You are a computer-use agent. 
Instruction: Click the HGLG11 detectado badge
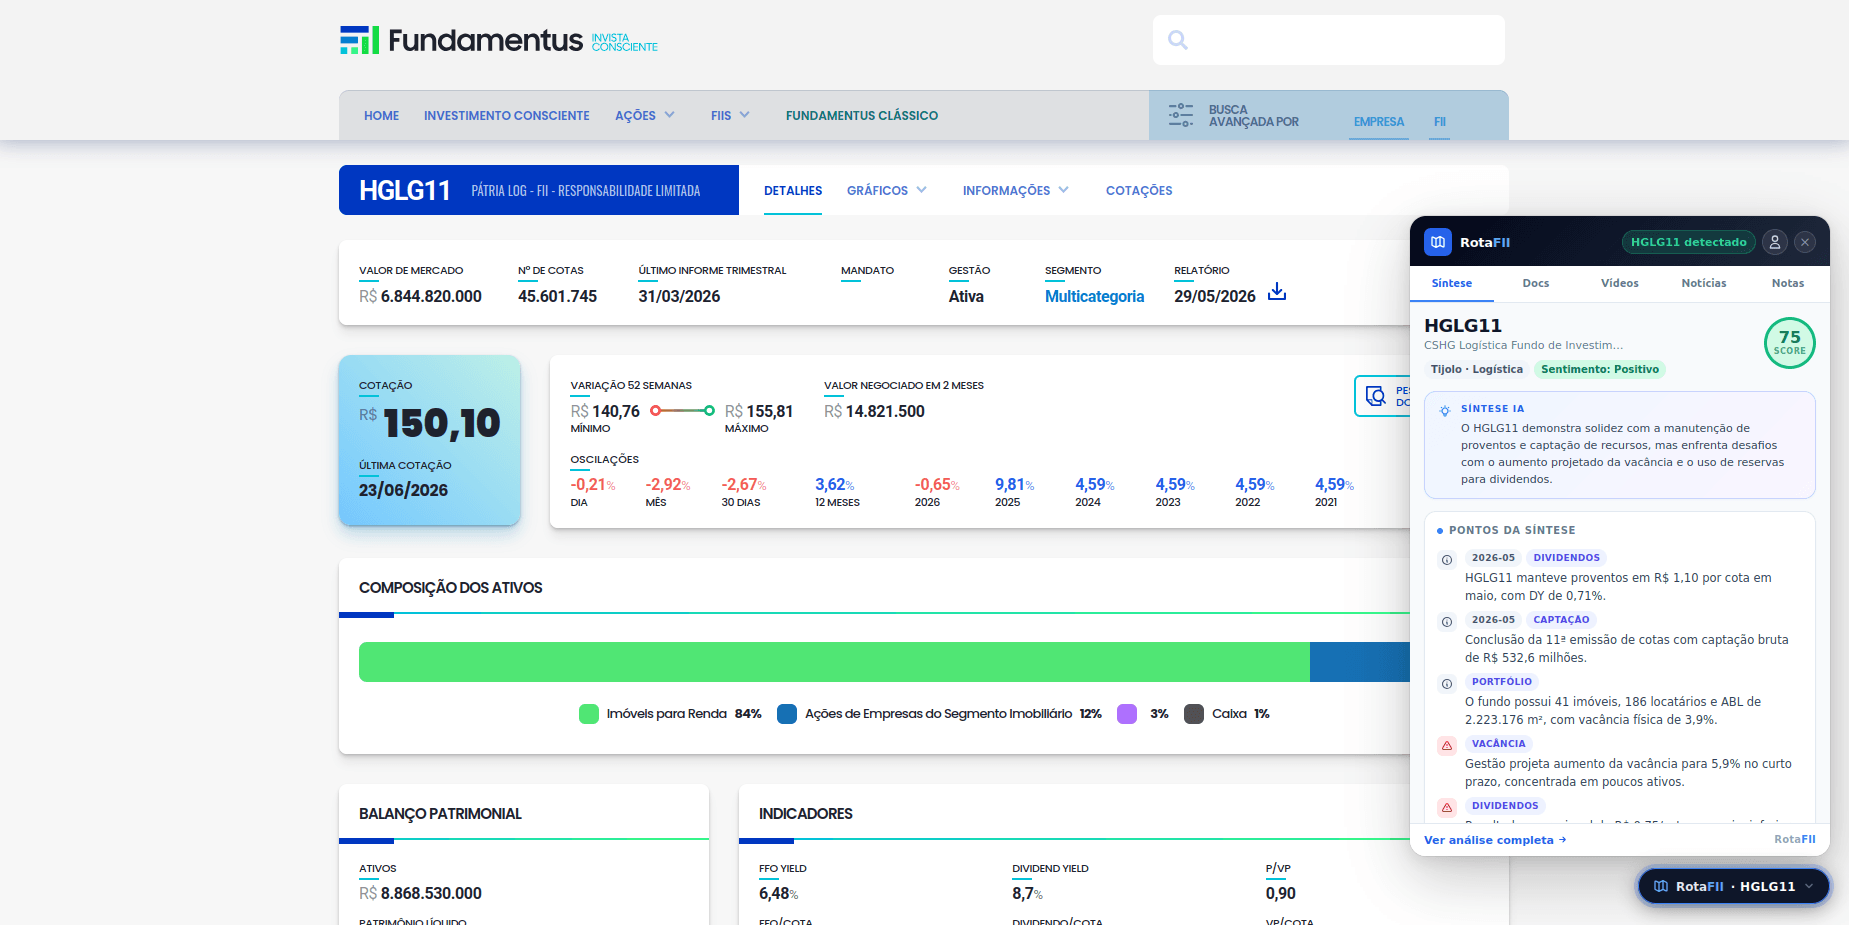pos(1688,242)
